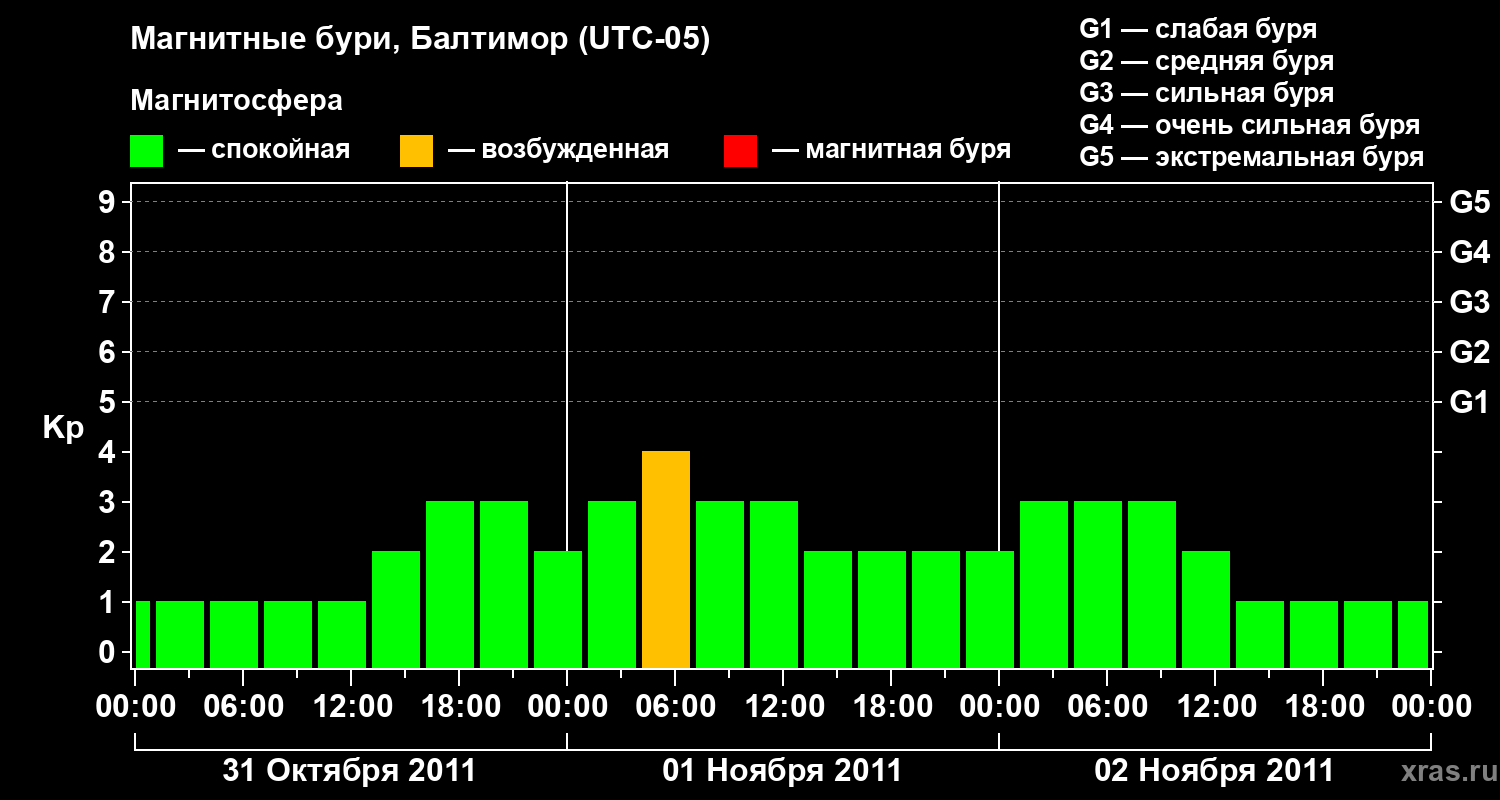Select green bar over 18:00 on 01 Ноября

[882, 610]
